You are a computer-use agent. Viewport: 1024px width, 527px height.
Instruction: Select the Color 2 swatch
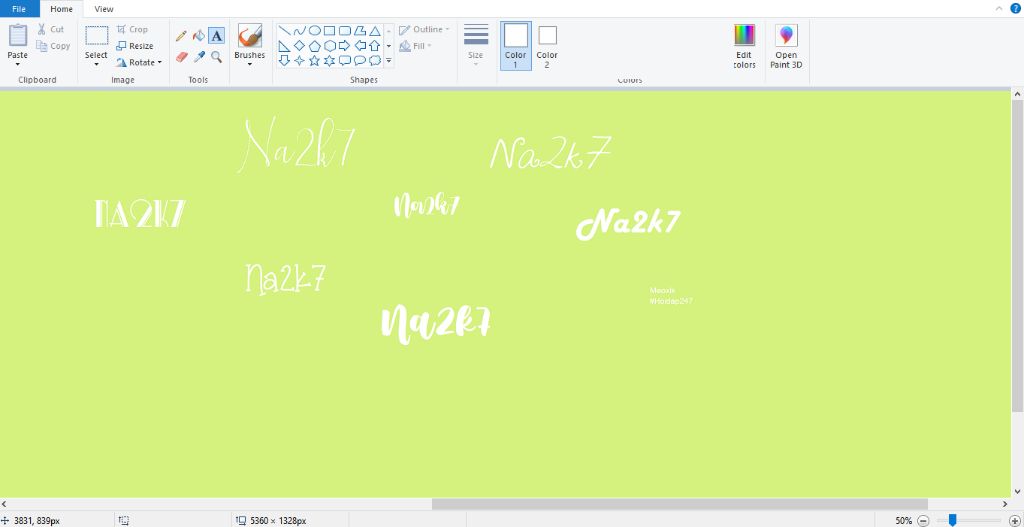[547, 46]
